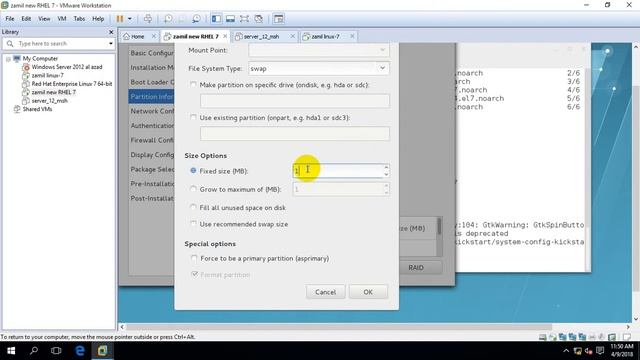Image resolution: width=640 pixels, height=360 pixels.
Task: Toggle the library sidebar view icon
Action: pyautogui.click(x=216, y=19)
